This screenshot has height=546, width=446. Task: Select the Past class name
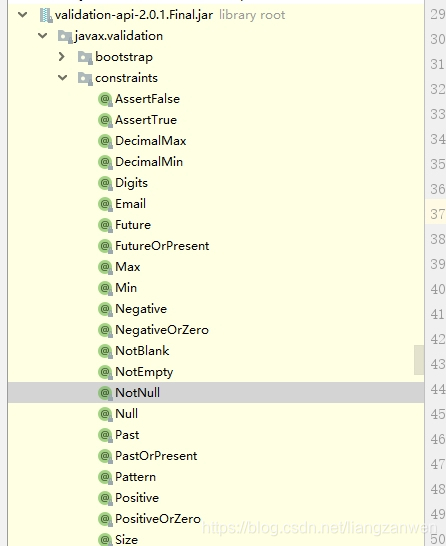pos(127,435)
